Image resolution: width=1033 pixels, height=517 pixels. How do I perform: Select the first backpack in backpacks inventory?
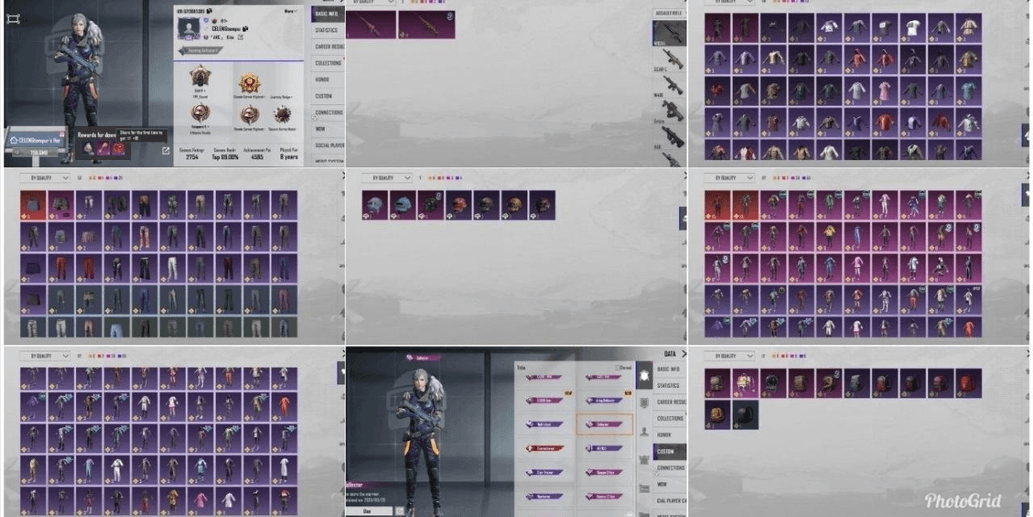click(x=717, y=383)
